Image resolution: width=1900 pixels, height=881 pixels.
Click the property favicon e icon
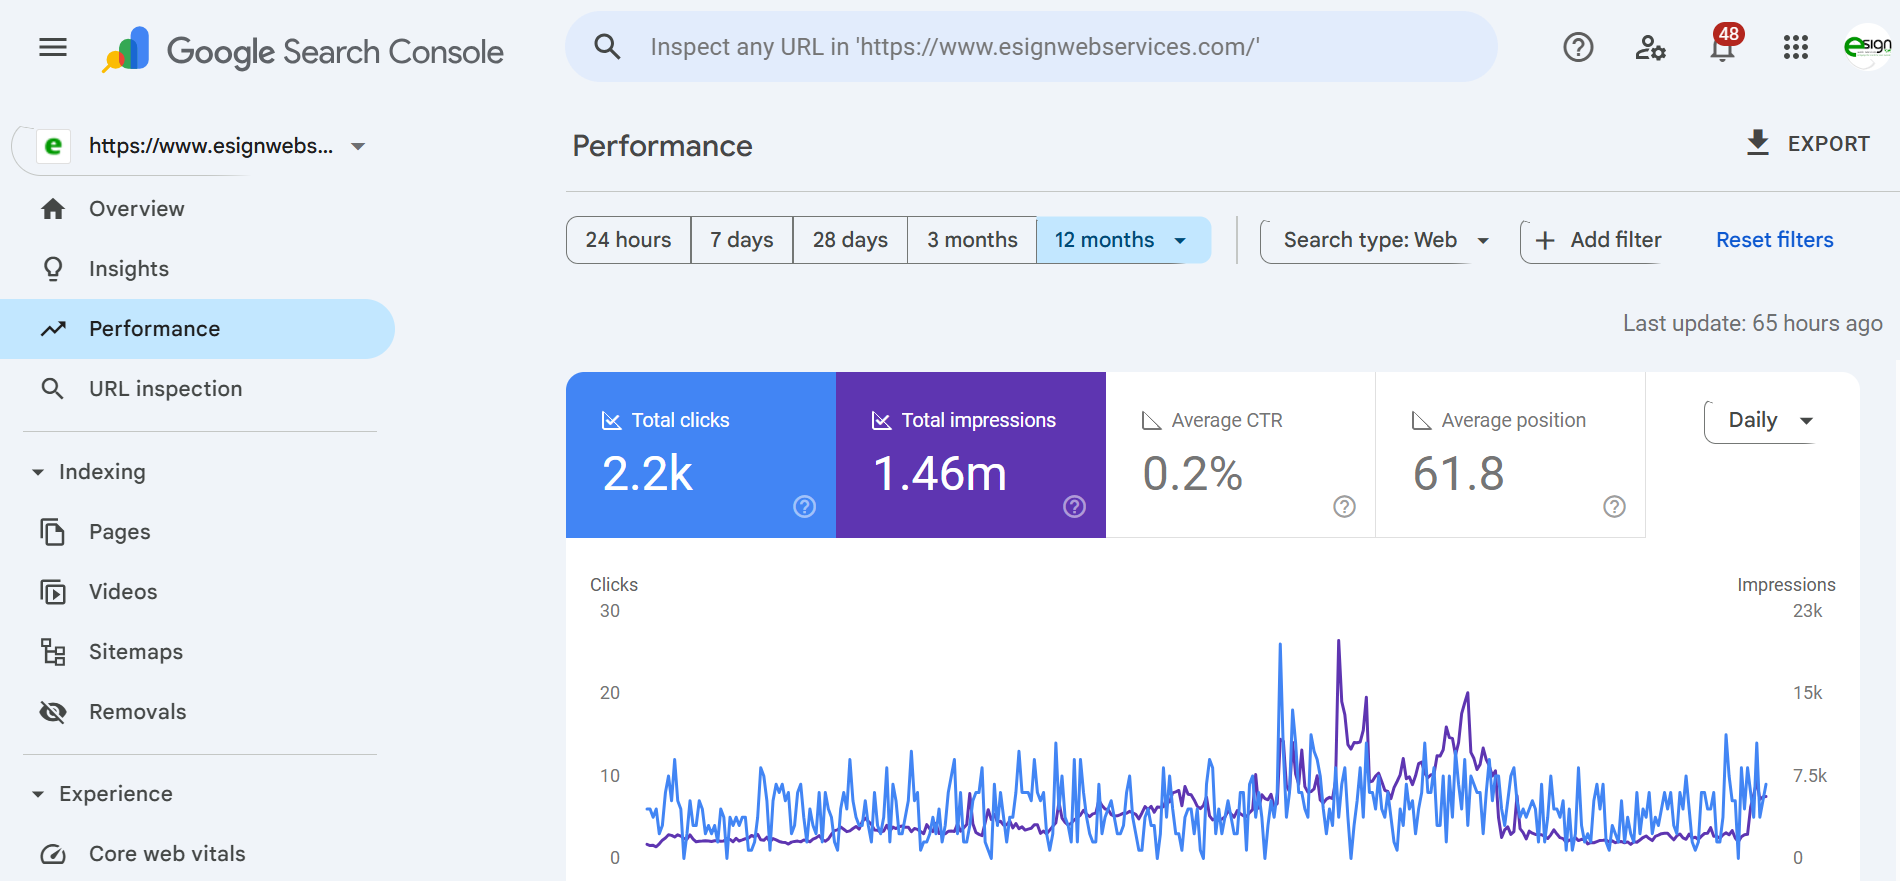[x=53, y=146]
